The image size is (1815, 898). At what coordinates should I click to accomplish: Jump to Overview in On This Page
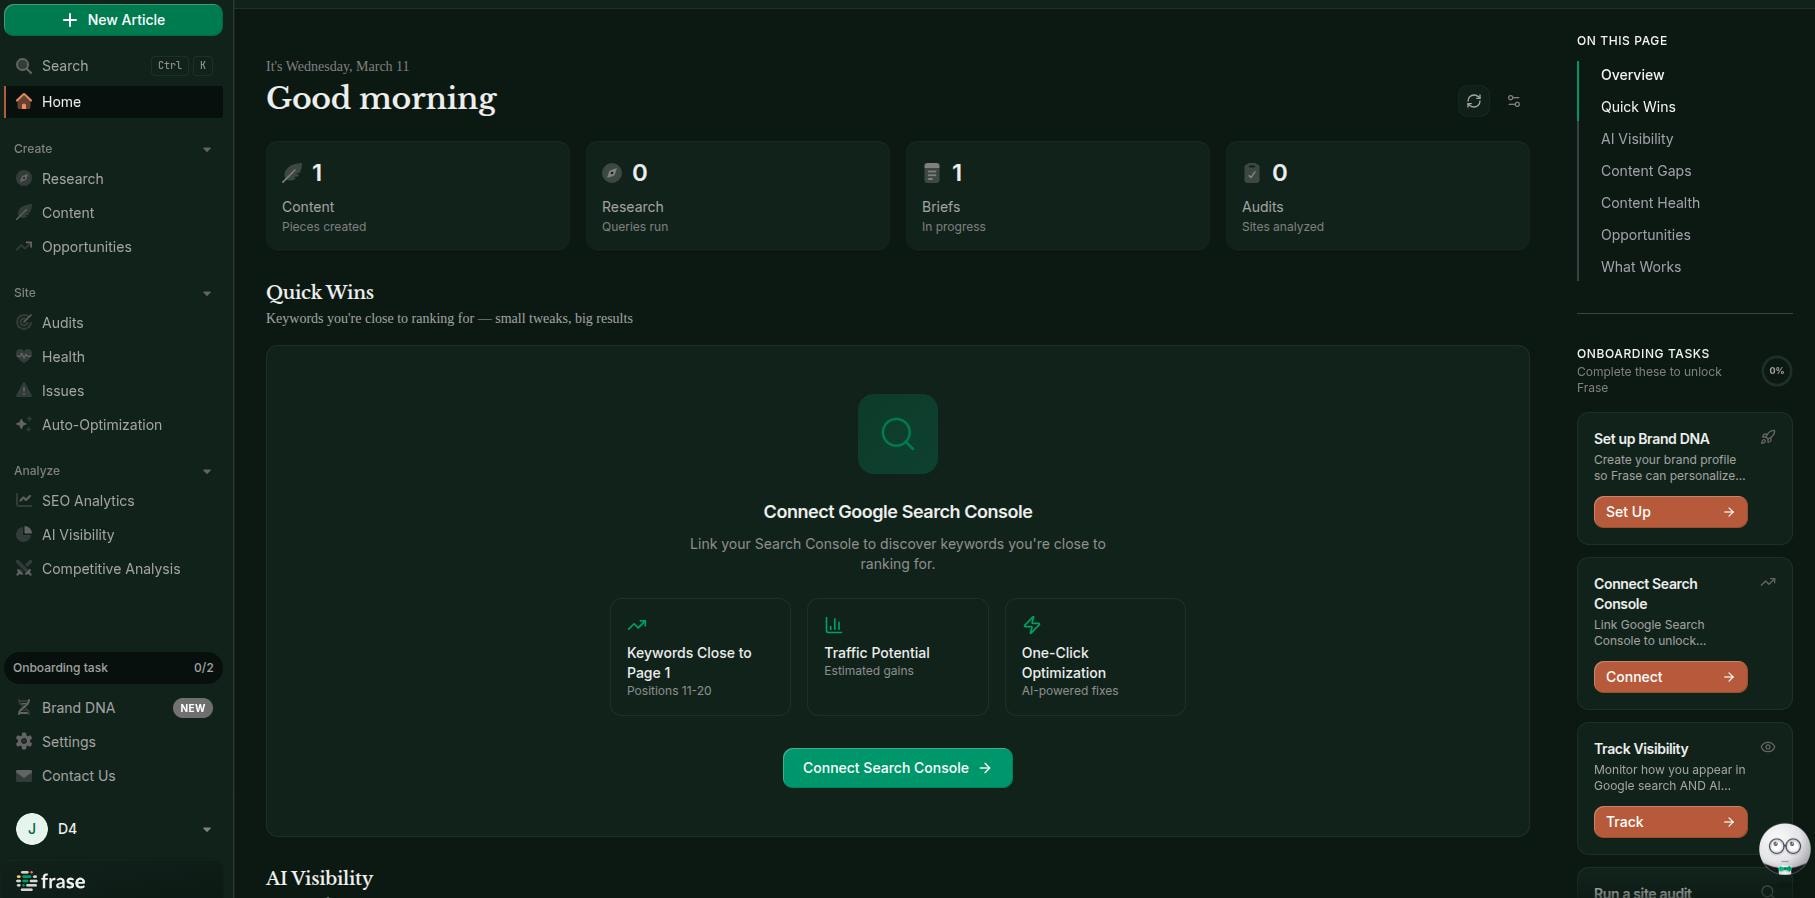(x=1632, y=75)
